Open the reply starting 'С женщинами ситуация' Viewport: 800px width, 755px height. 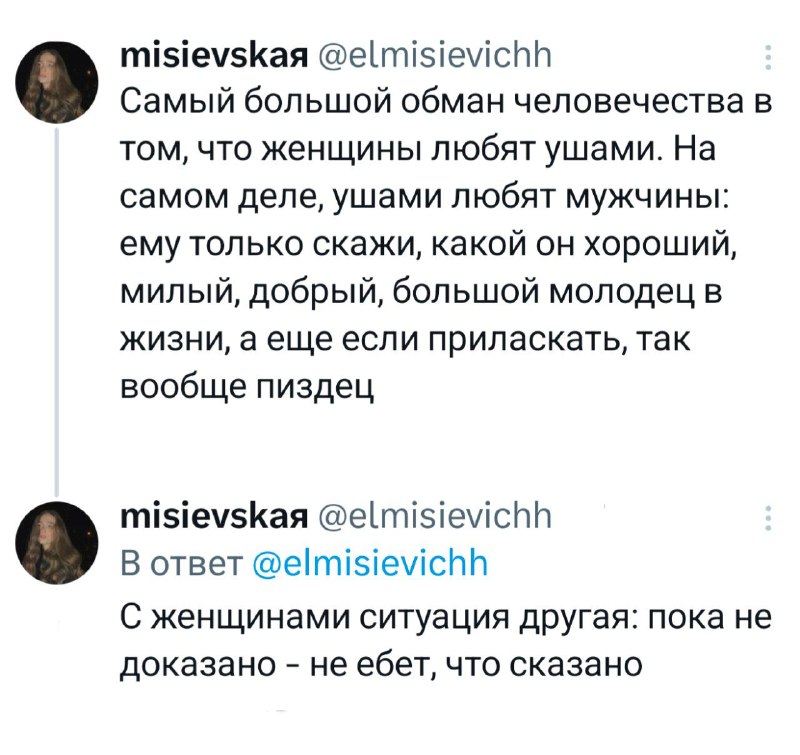(440, 640)
